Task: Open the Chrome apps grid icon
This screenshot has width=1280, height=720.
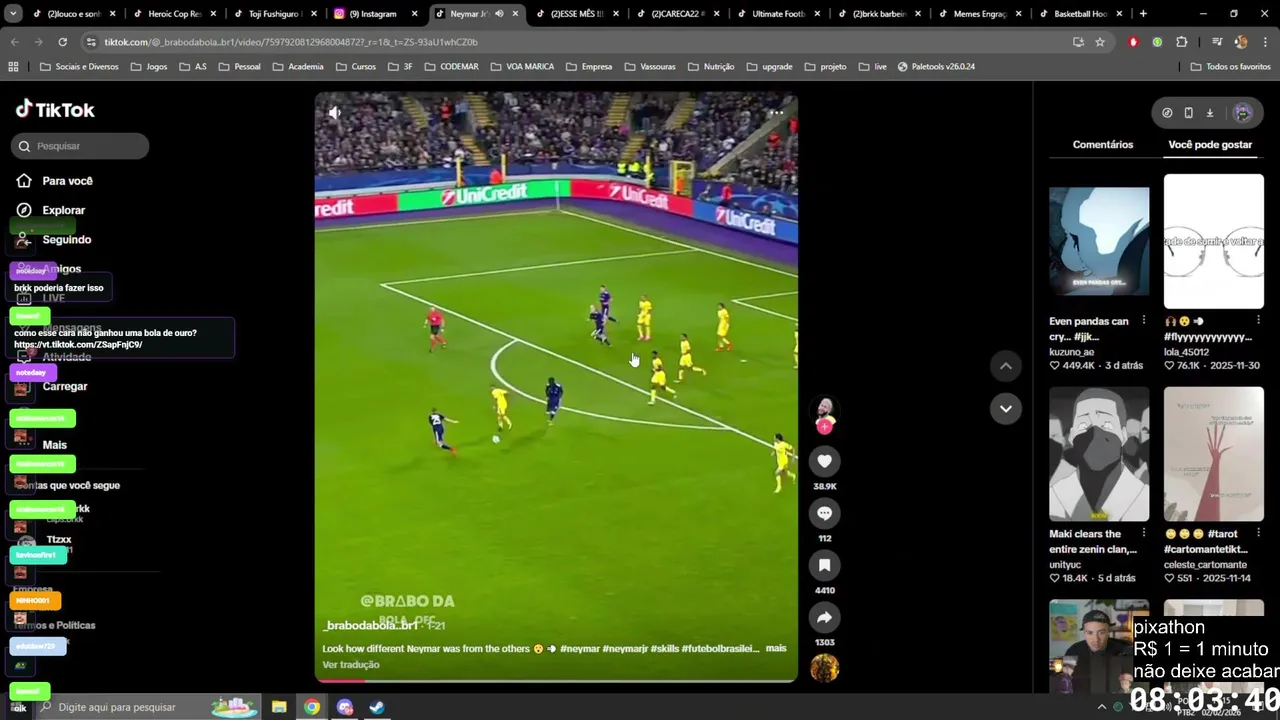Action: [13, 67]
